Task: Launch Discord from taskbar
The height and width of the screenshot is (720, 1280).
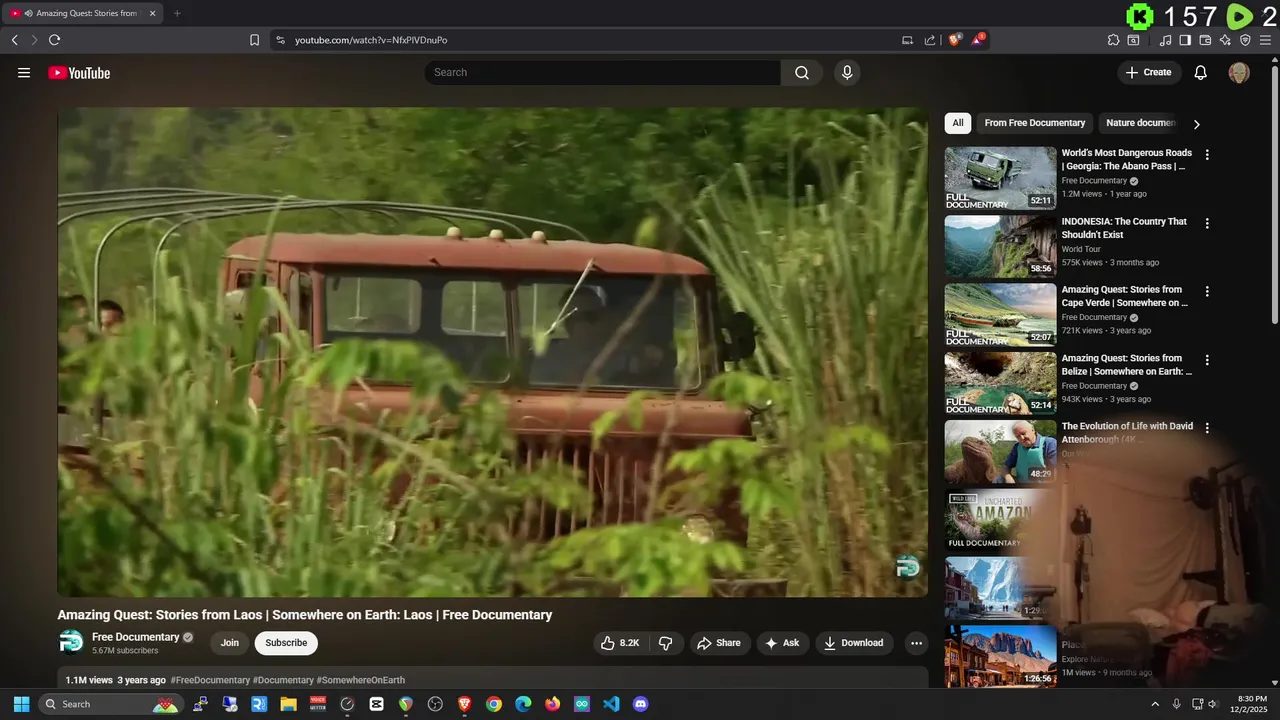Action: pos(641,704)
